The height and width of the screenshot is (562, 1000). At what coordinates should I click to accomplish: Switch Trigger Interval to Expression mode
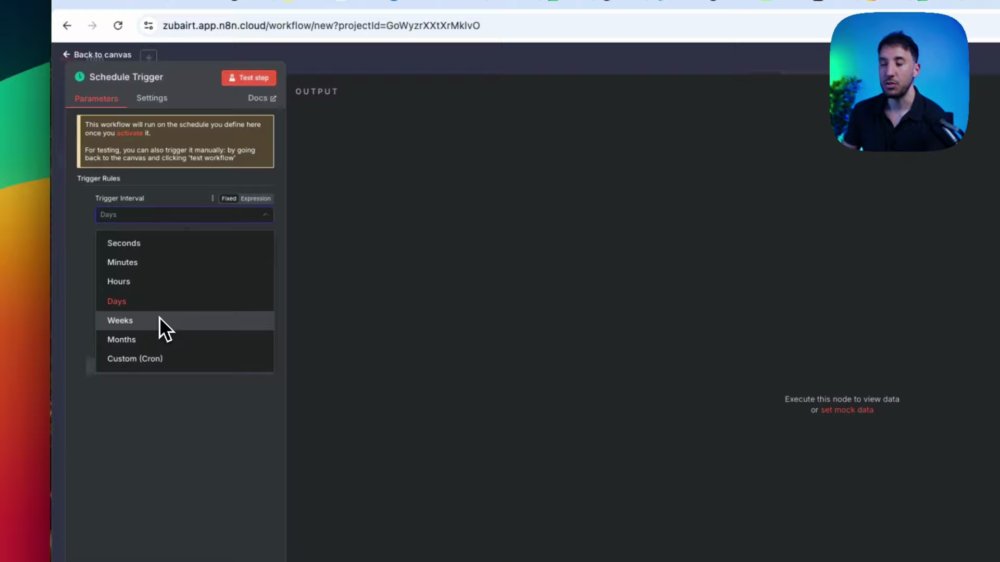tap(255, 198)
